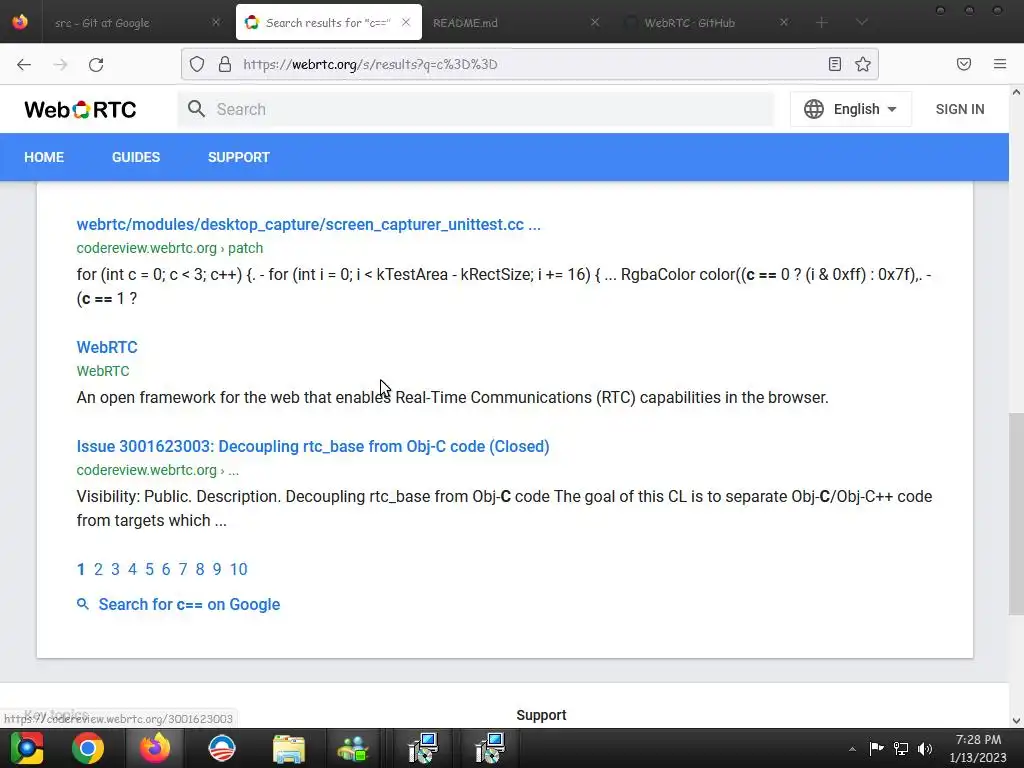Go to results page 2
The width and height of the screenshot is (1024, 768).
tap(98, 569)
